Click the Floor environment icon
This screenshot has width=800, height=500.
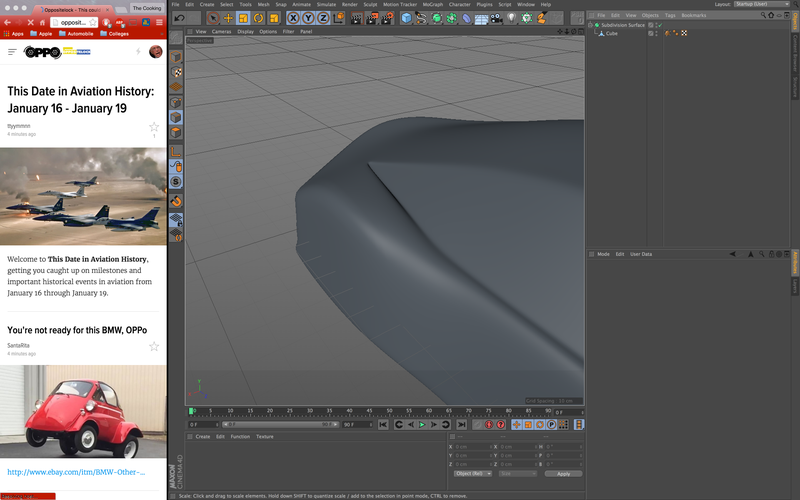tap(481, 18)
